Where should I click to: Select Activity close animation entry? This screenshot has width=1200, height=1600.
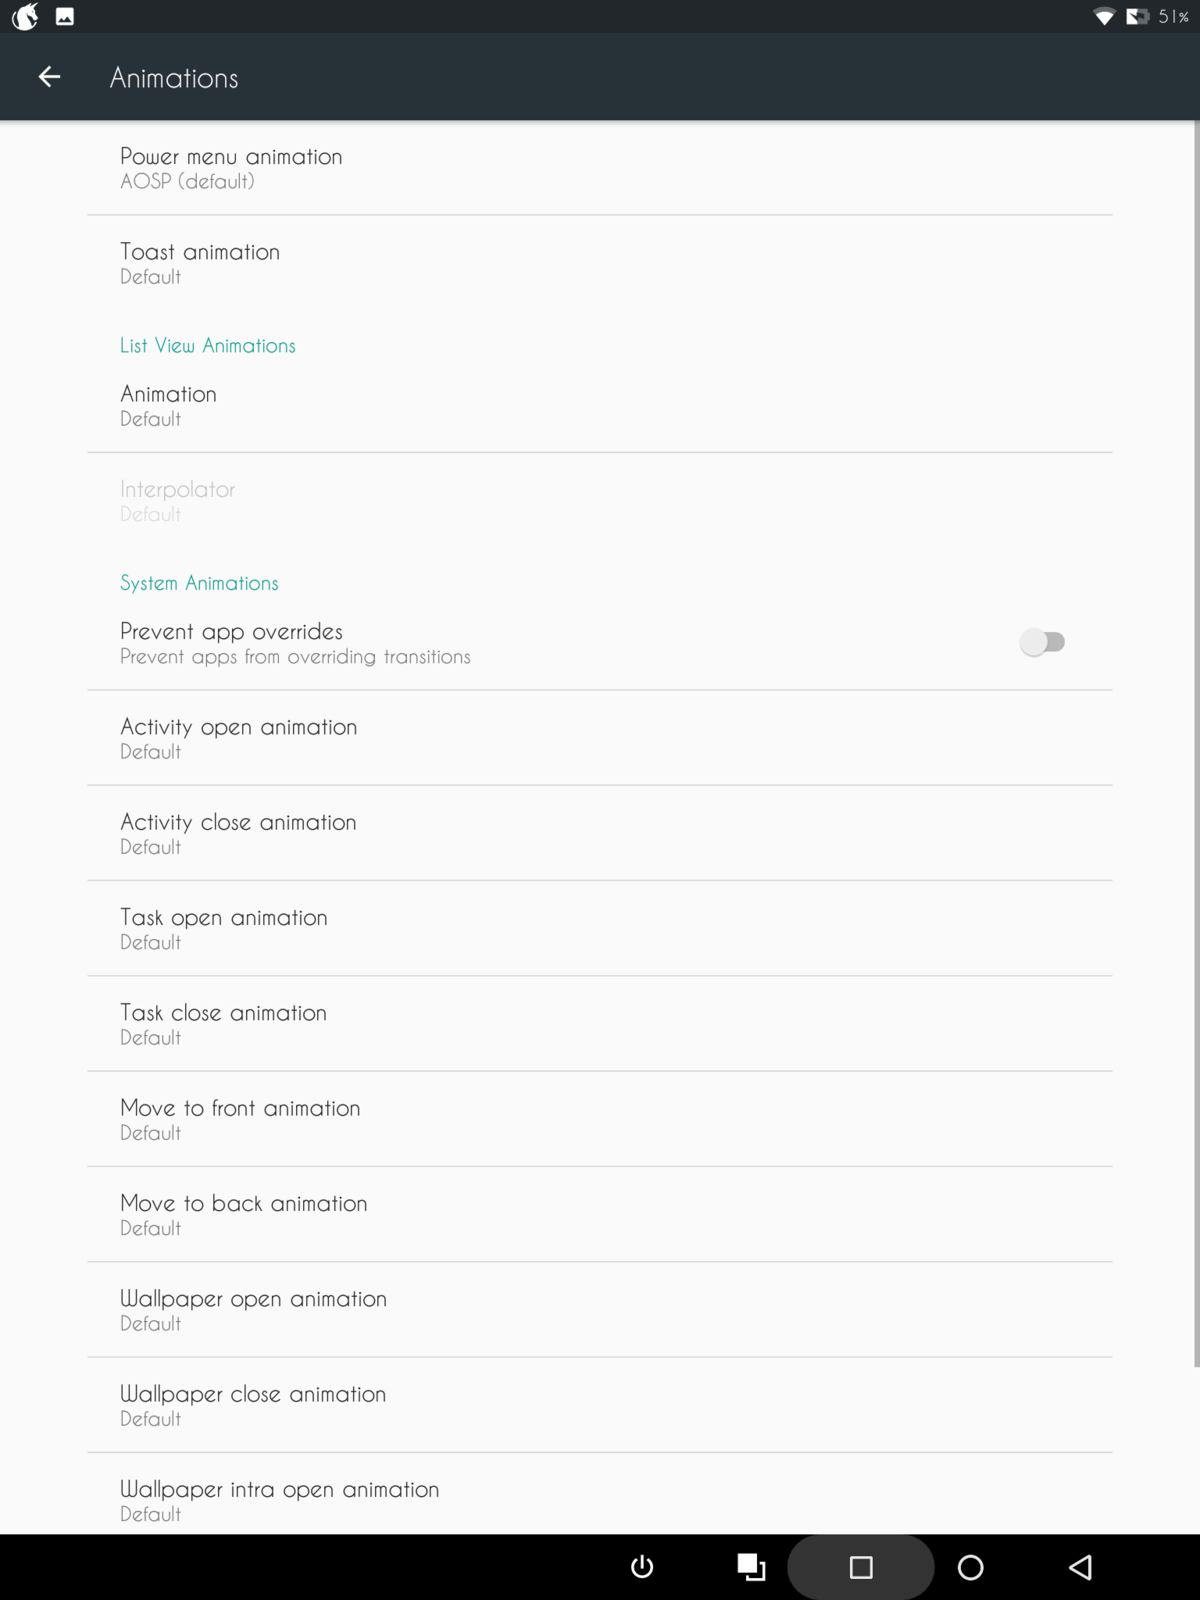600,833
